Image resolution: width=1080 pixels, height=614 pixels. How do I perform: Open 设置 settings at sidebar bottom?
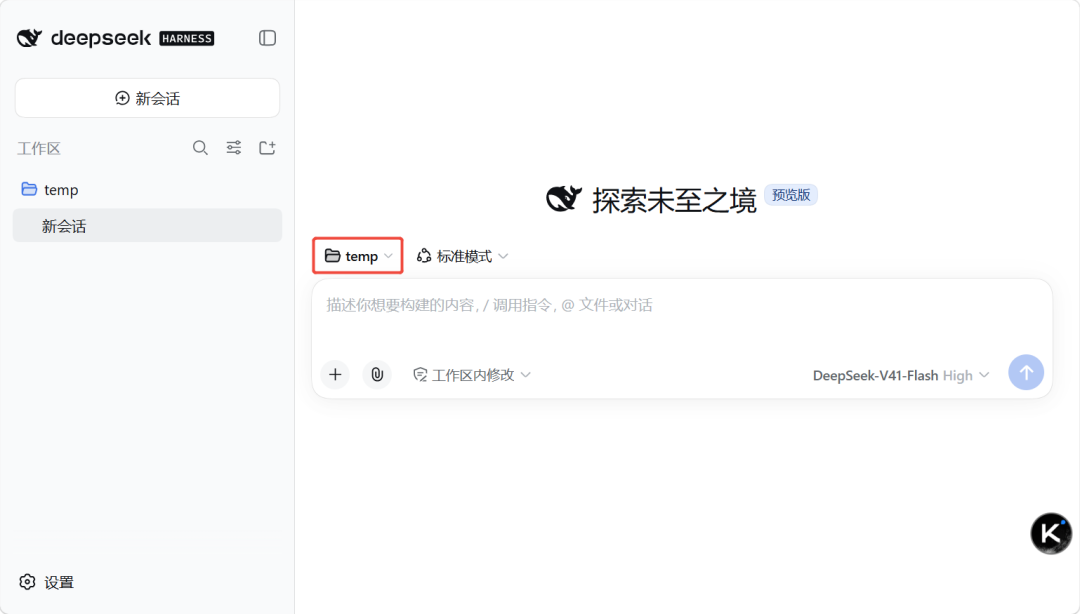47,582
